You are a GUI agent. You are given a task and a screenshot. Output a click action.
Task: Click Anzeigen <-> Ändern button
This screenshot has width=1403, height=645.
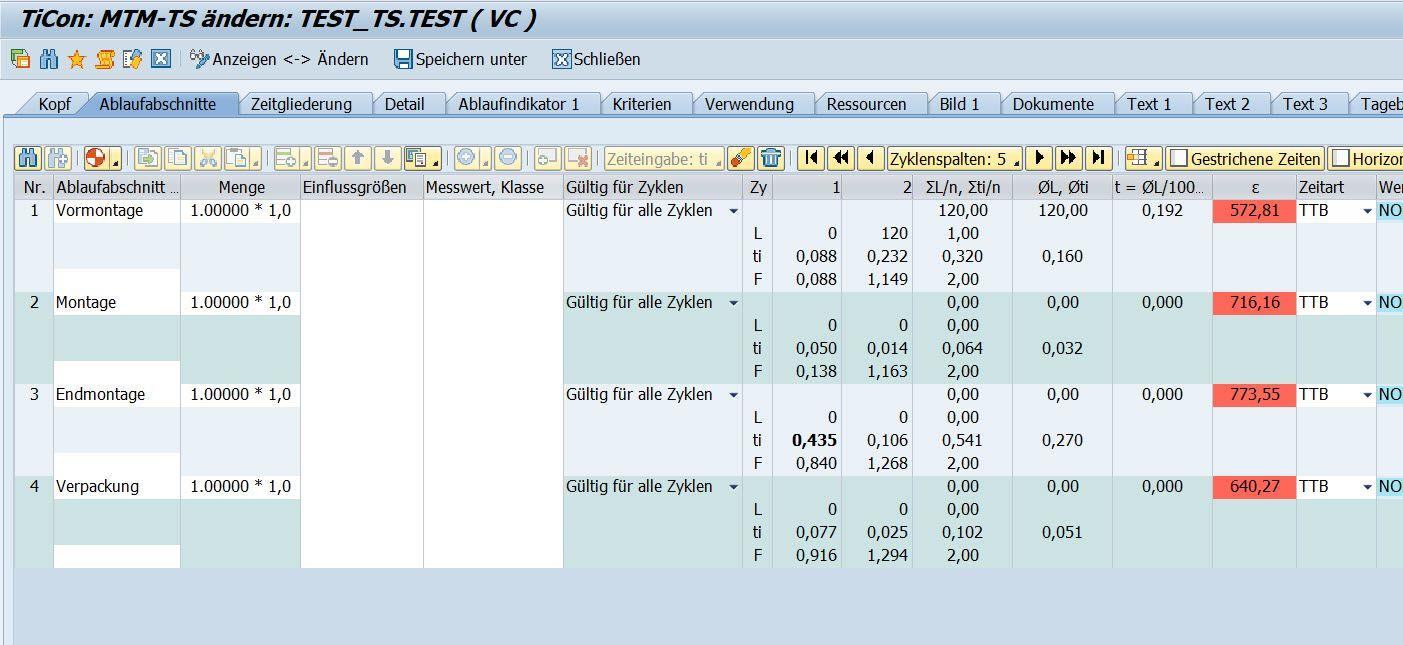tap(279, 59)
